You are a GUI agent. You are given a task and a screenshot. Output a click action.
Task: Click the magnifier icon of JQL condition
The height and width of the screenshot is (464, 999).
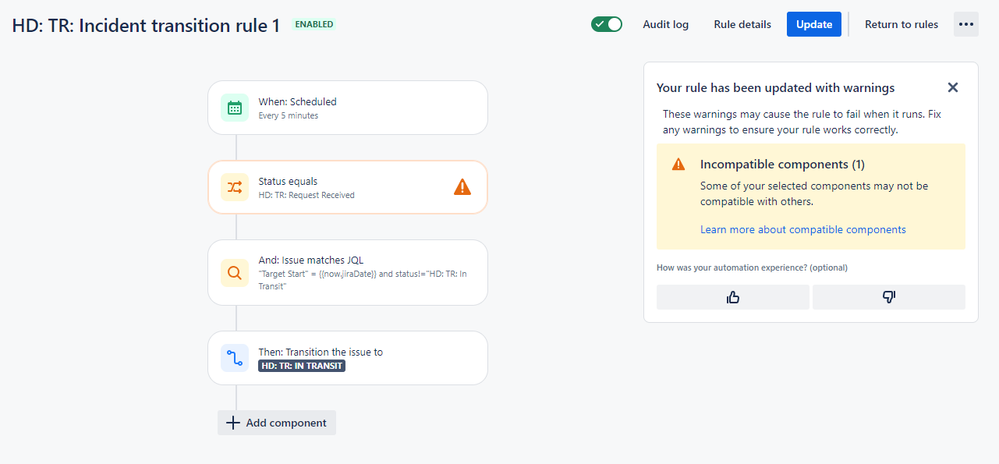click(x=234, y=273)
